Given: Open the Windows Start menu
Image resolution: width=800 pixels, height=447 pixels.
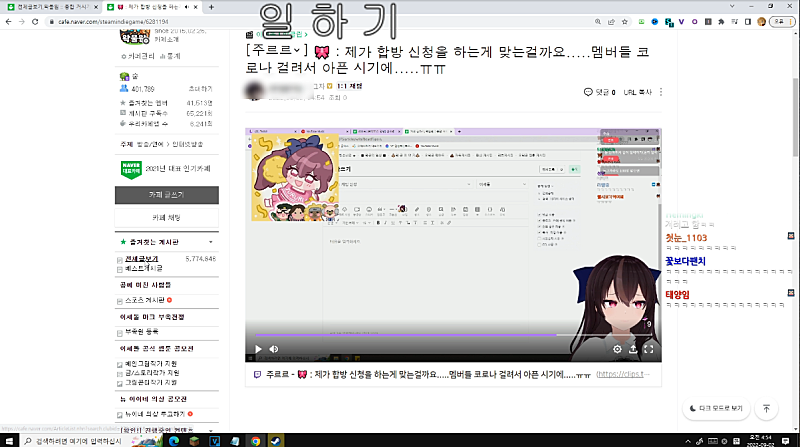Looking at the screenshot, I should click(9, 441).
